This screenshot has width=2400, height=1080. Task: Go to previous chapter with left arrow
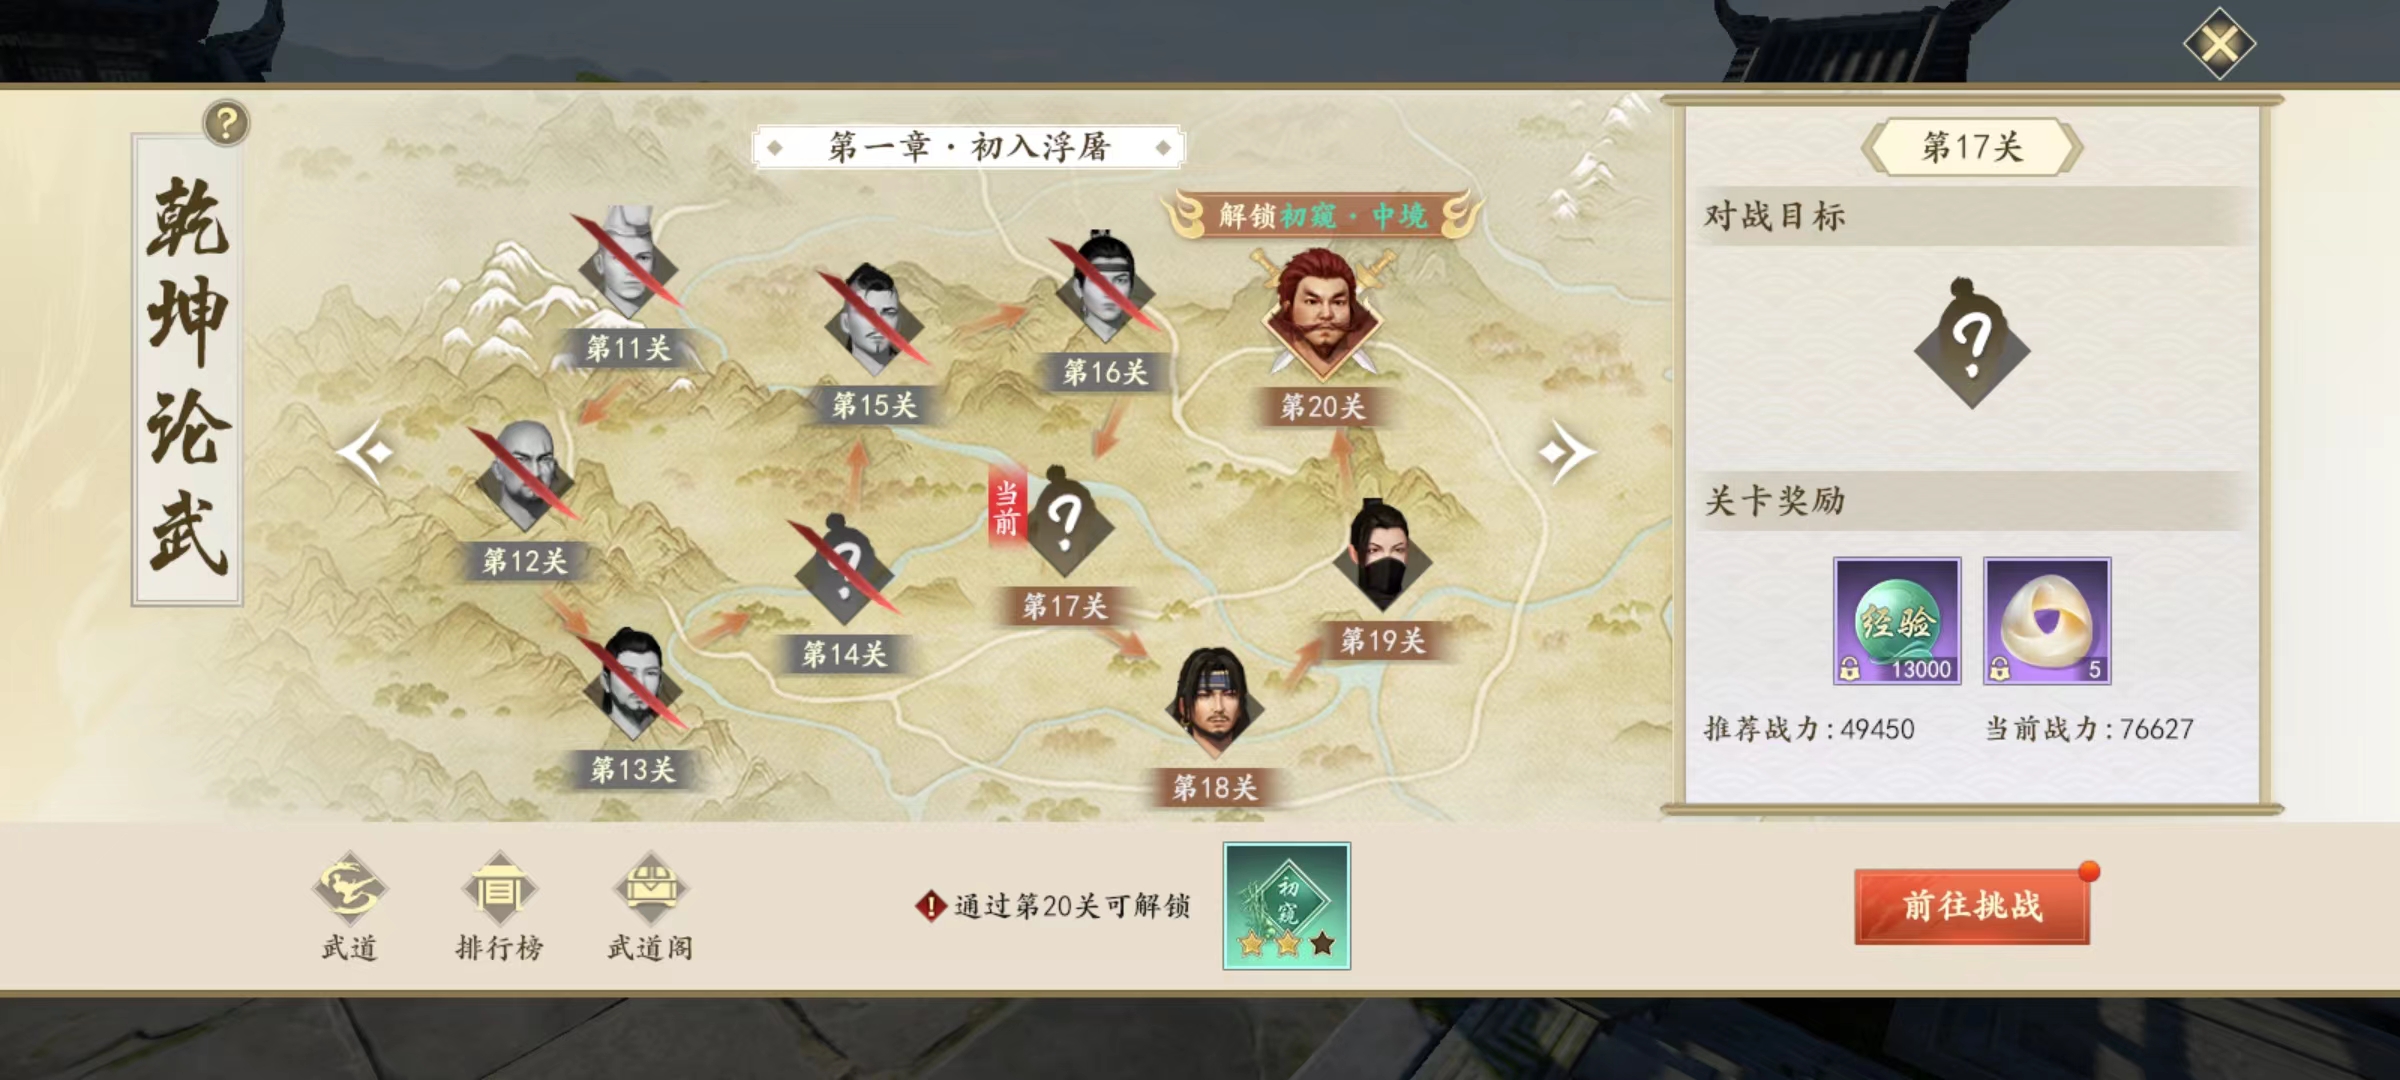[x=366, y=453]
